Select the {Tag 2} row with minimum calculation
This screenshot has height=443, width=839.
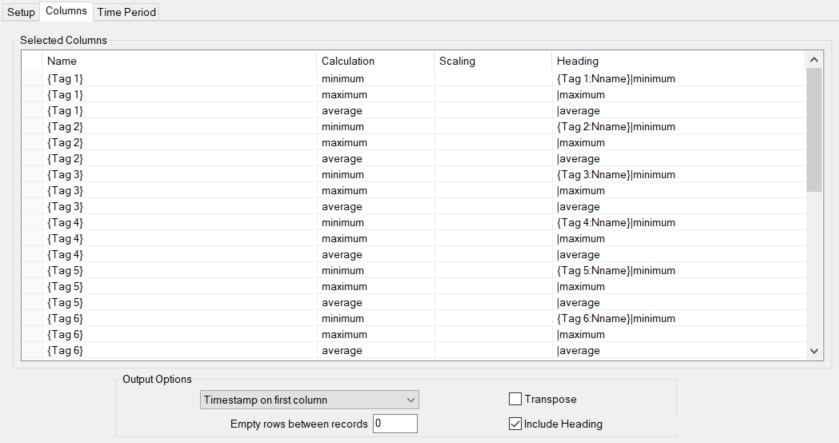(x=414, y=127)
